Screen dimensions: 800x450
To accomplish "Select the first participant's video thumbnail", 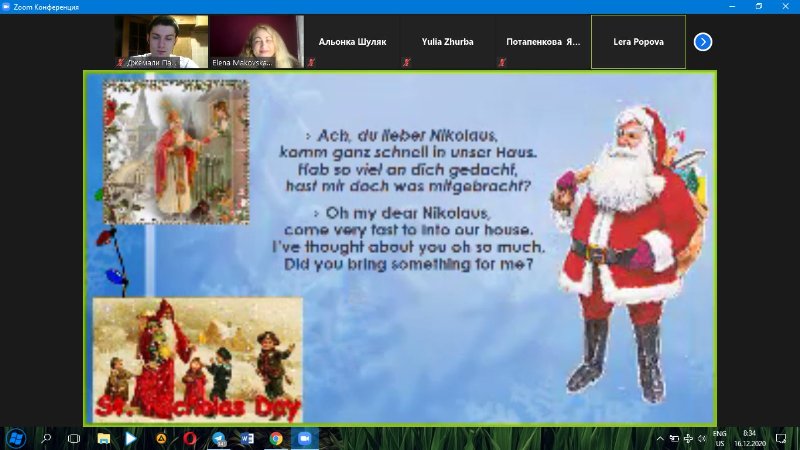I will 161,42.
